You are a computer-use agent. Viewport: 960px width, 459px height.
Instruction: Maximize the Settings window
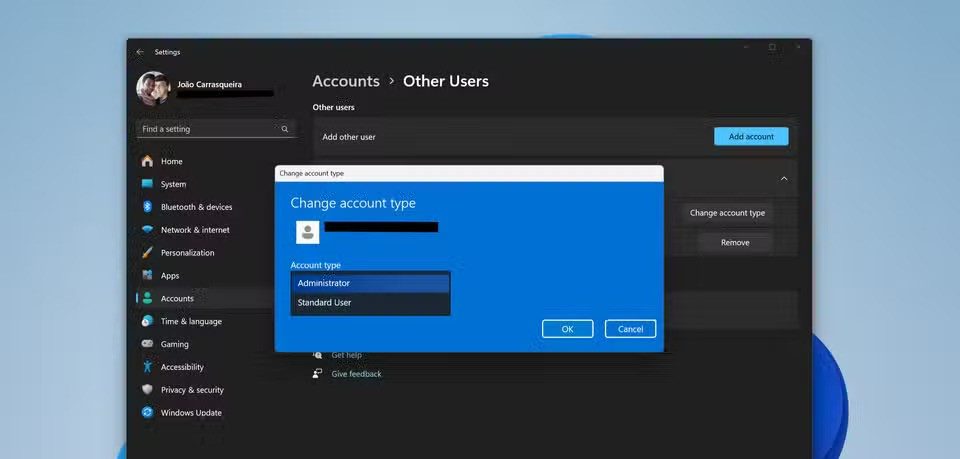[x=772, y=47]
